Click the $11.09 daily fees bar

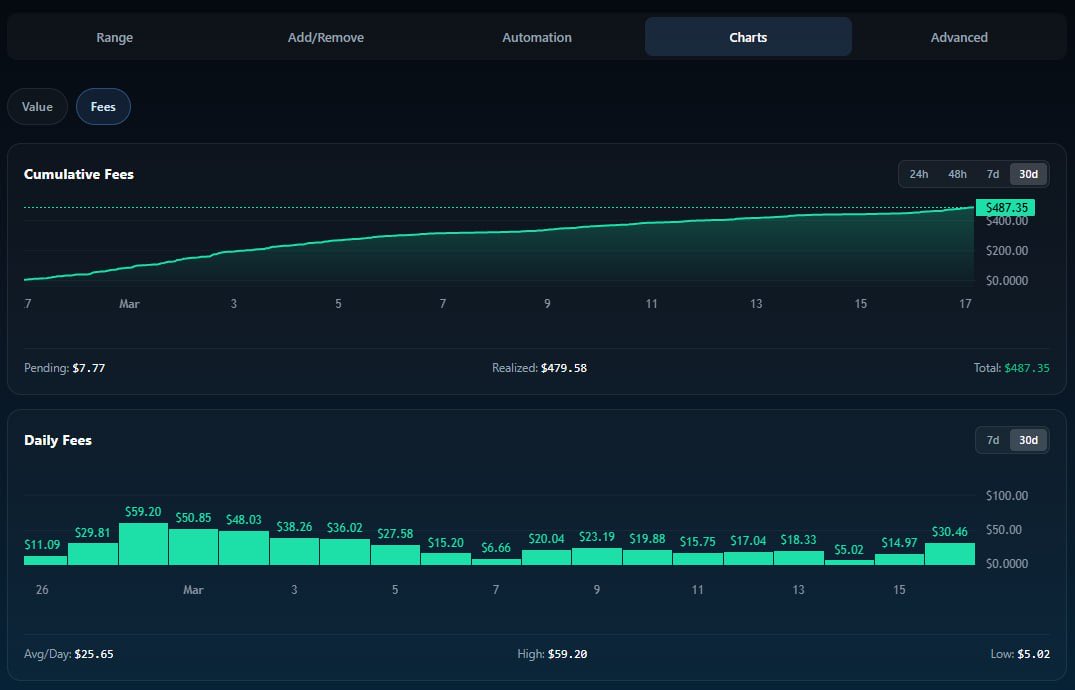coord(45,560)
